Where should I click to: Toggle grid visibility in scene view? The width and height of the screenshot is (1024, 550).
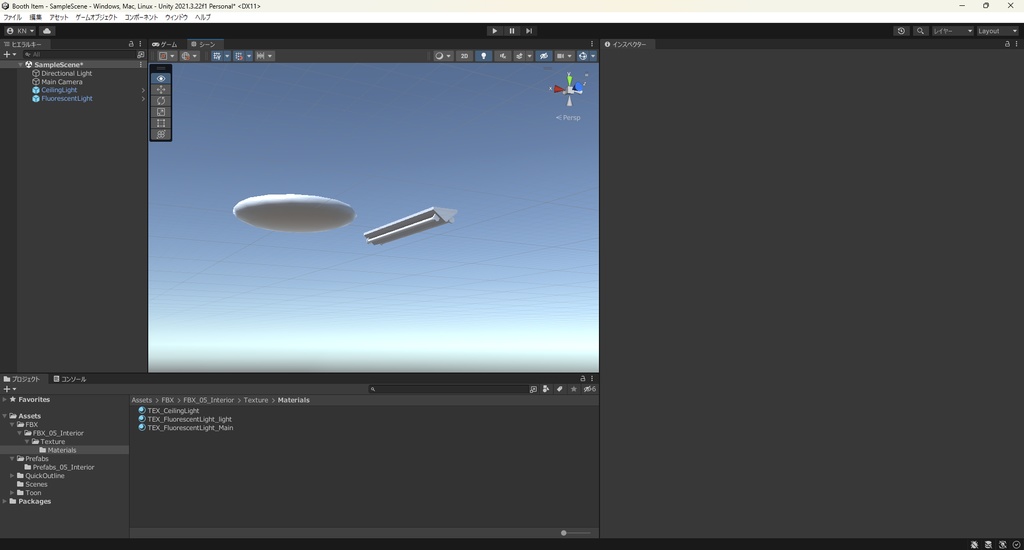[217, 56]
